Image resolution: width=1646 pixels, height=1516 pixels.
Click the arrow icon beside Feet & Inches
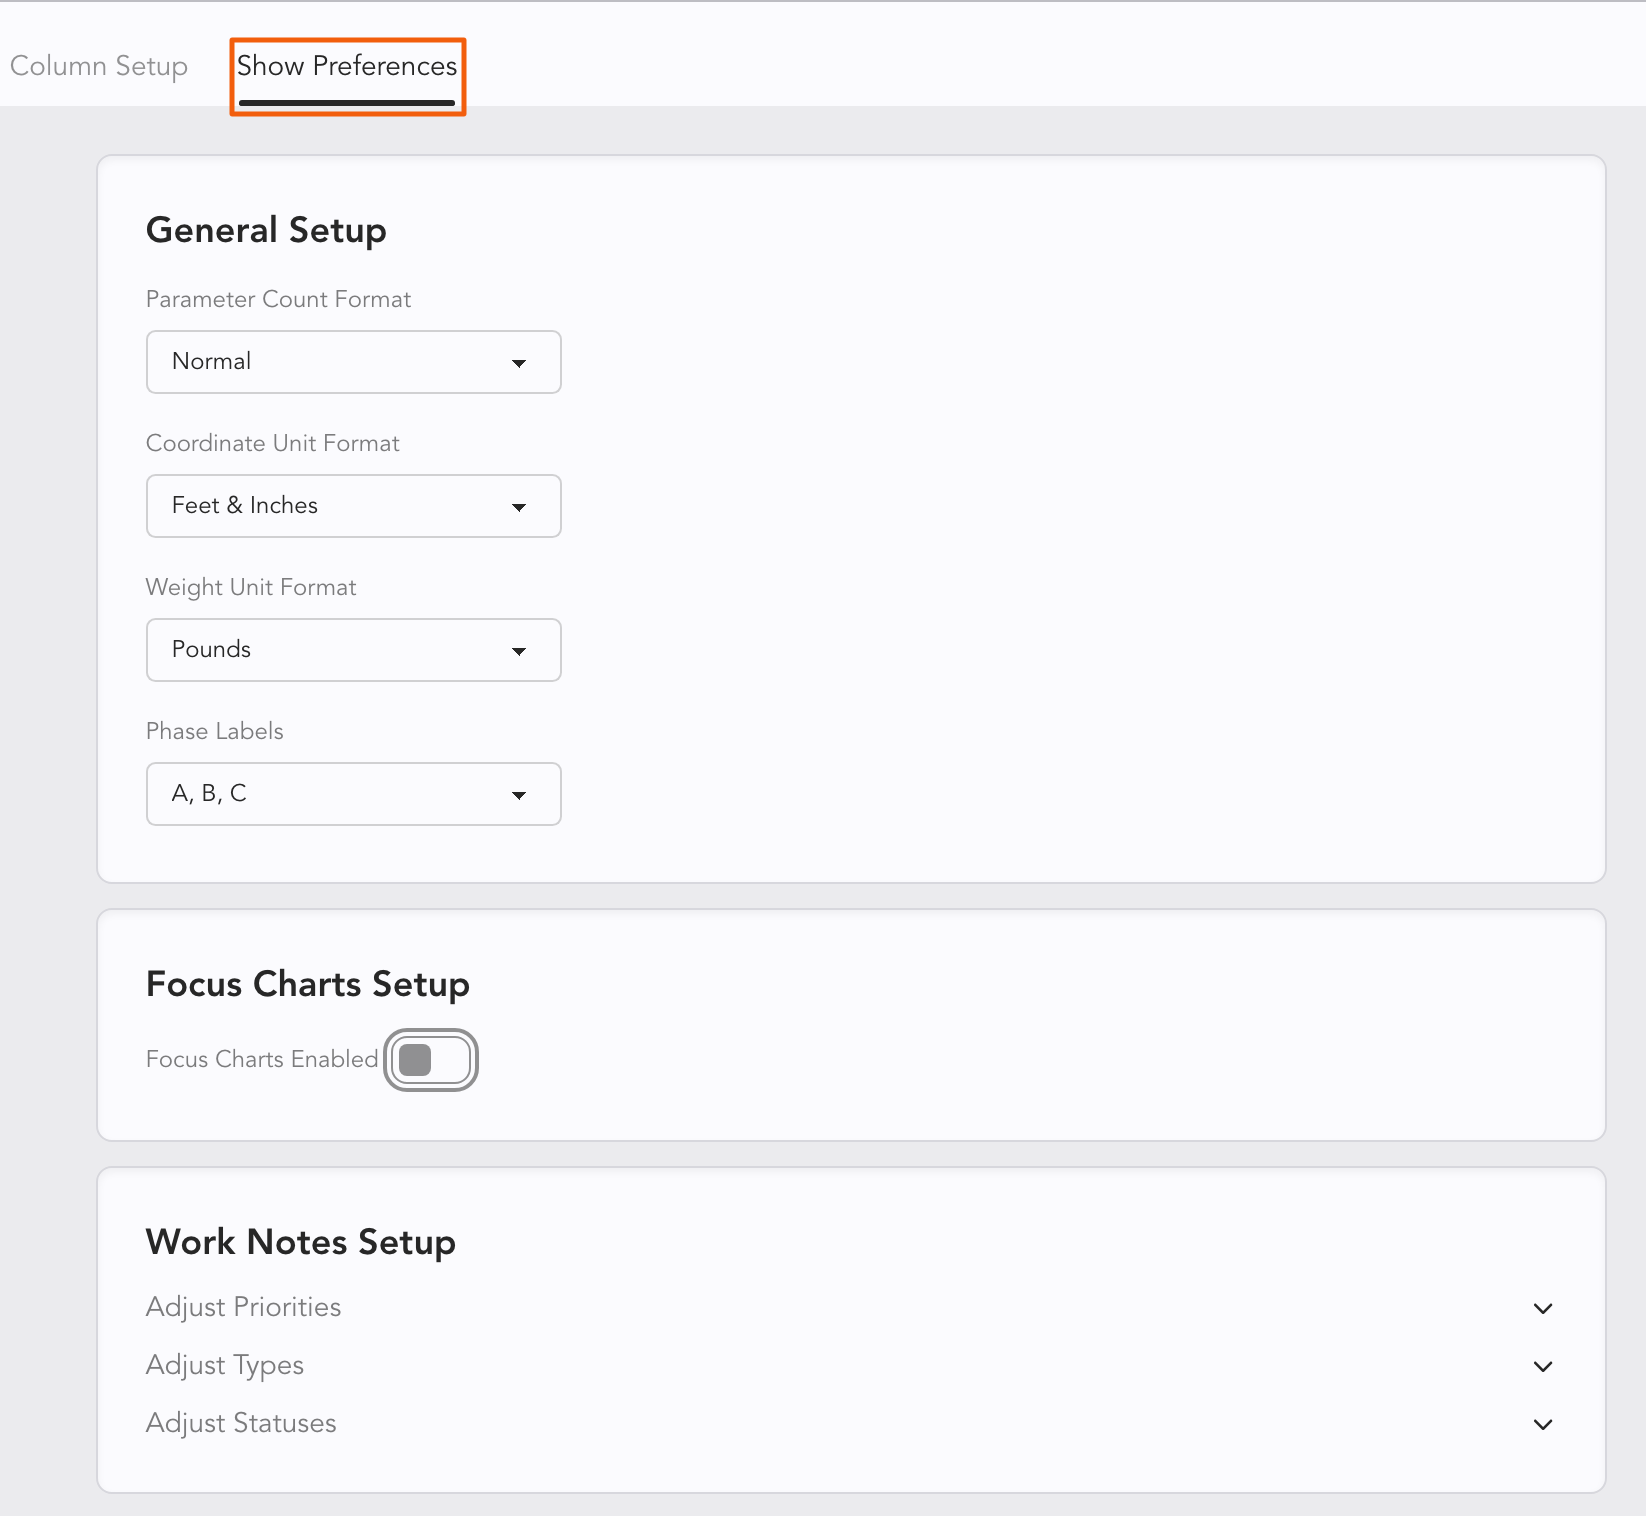(518, 507)
